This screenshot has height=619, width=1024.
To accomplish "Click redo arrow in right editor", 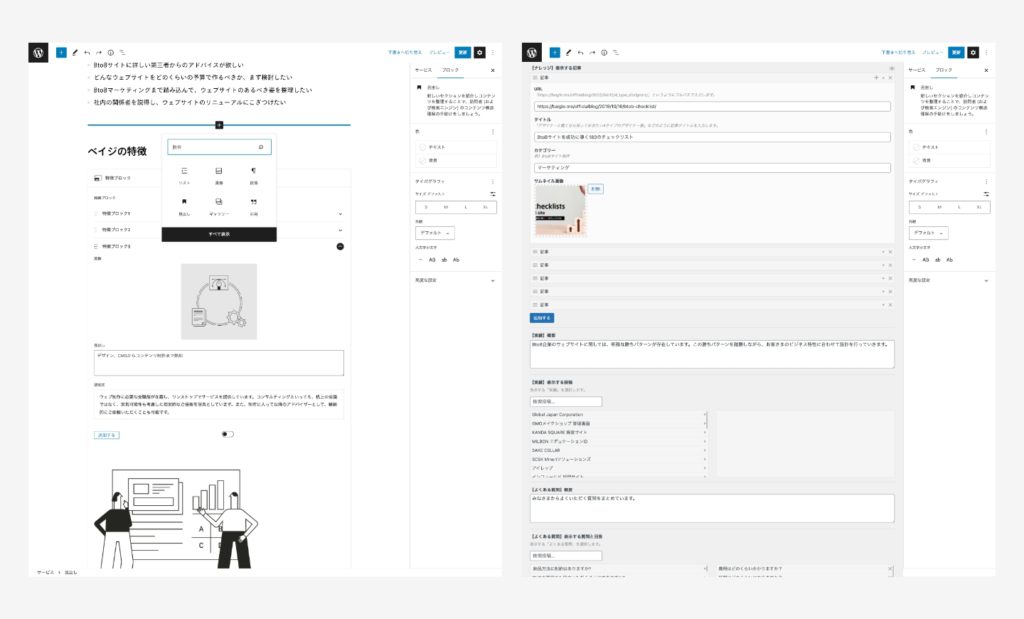I will pyautogui.click(x=592, y=52).
